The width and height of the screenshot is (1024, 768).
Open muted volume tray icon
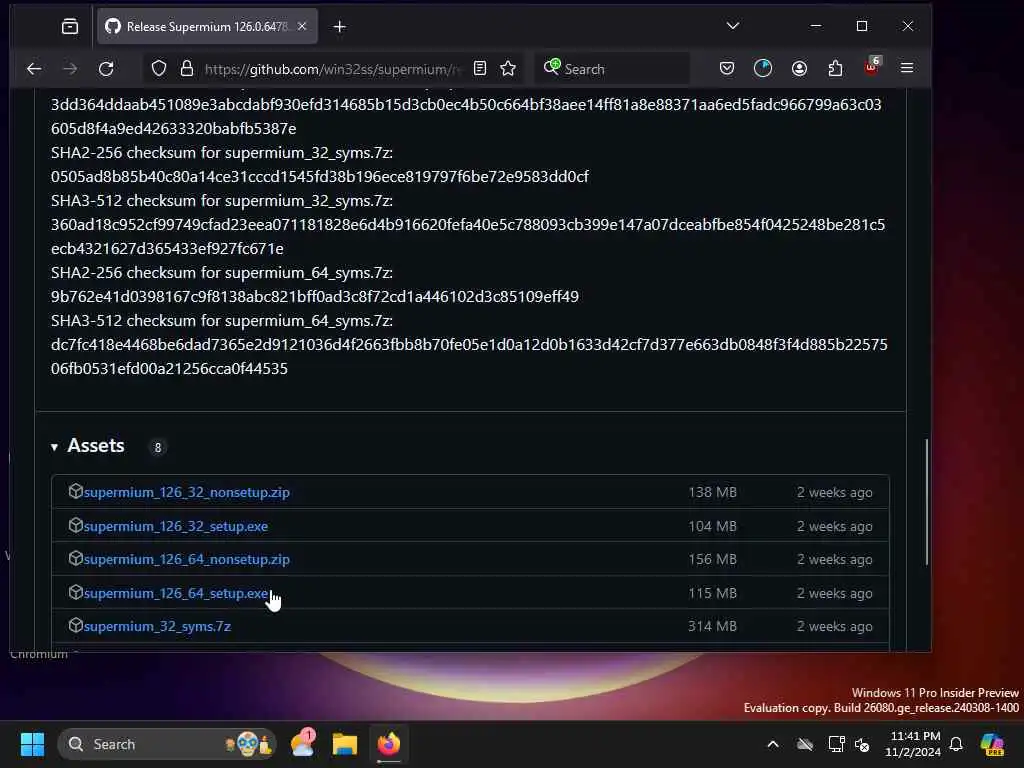pyautogui.click(x=863, y=744)
